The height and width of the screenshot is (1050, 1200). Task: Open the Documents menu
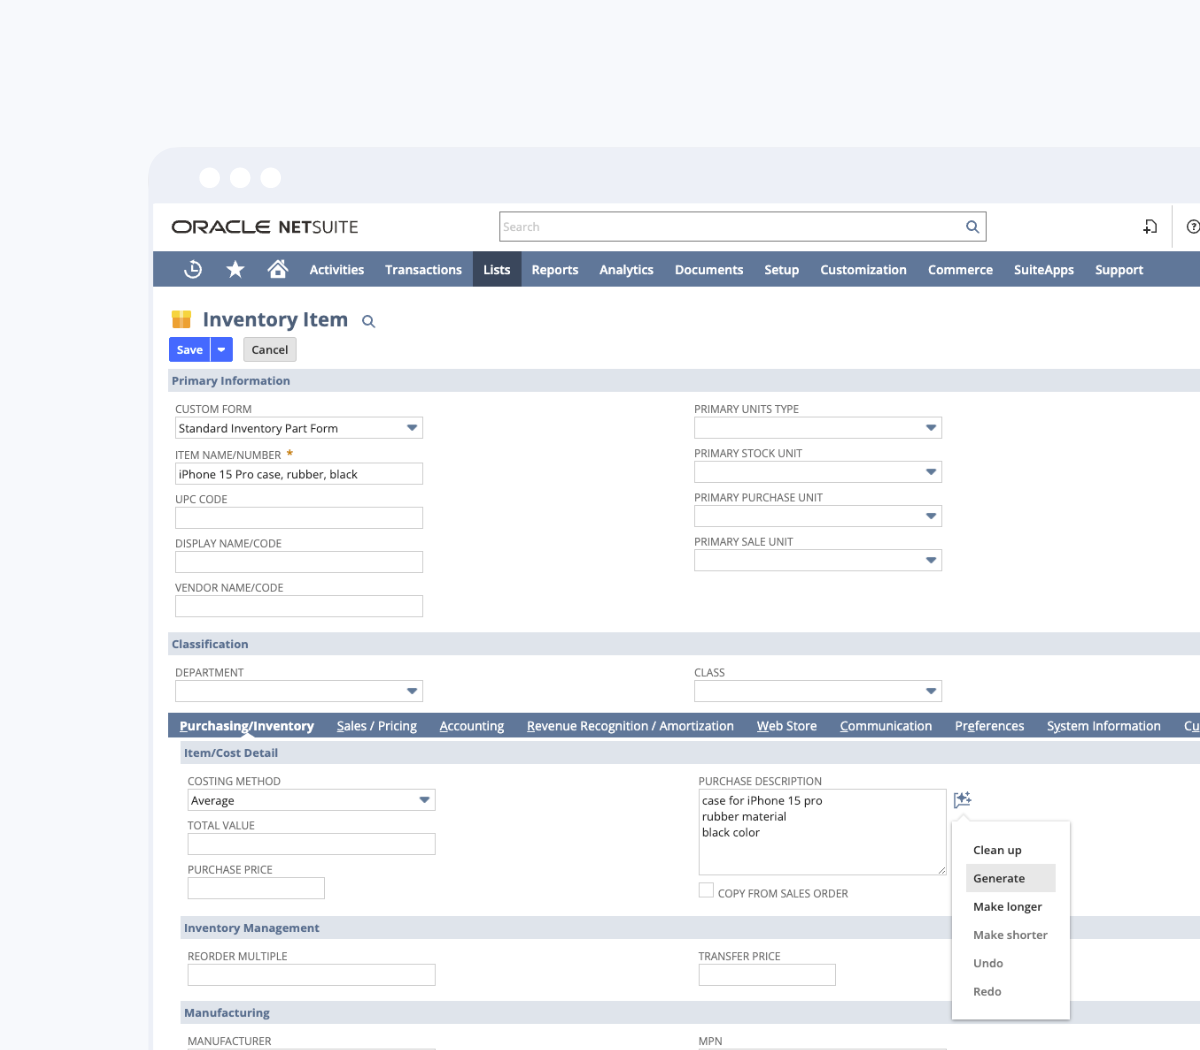point(709,270)
